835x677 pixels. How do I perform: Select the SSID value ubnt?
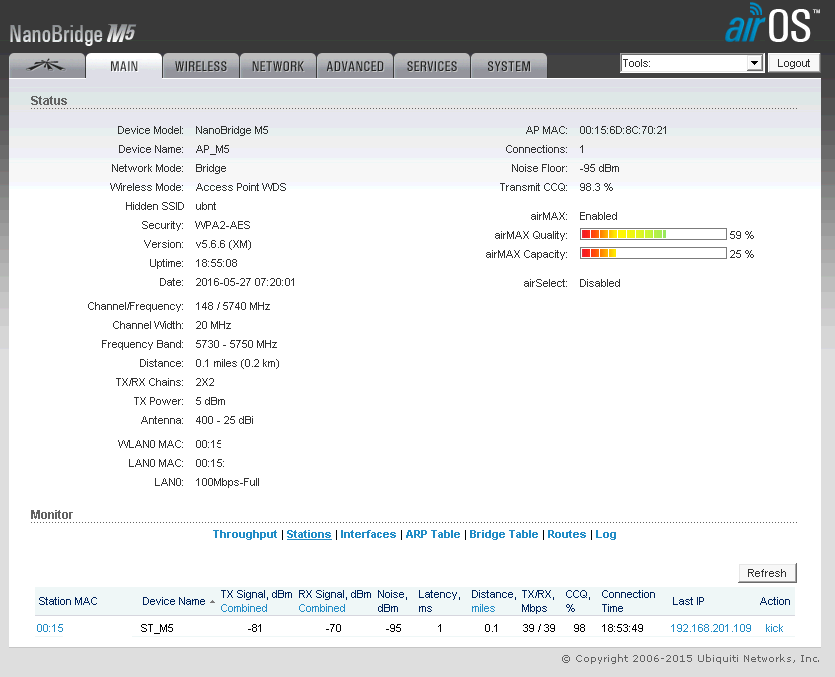206,206
